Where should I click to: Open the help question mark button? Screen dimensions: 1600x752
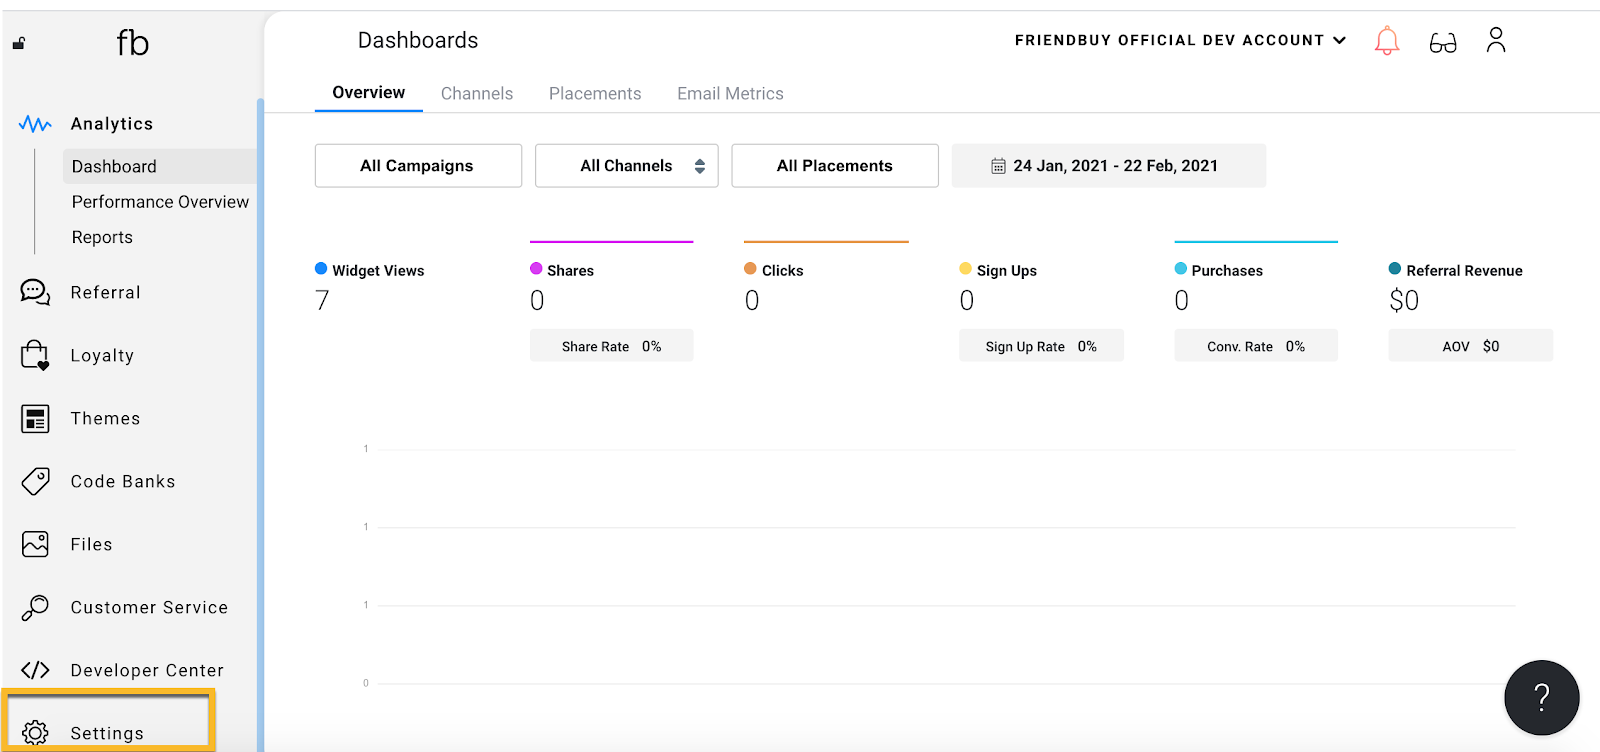[1541, 697]
